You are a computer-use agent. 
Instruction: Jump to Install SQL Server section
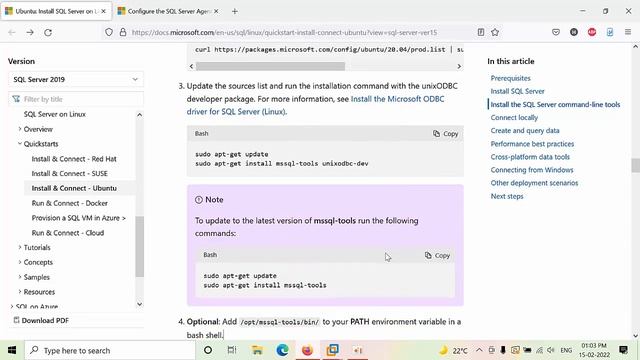517,91
